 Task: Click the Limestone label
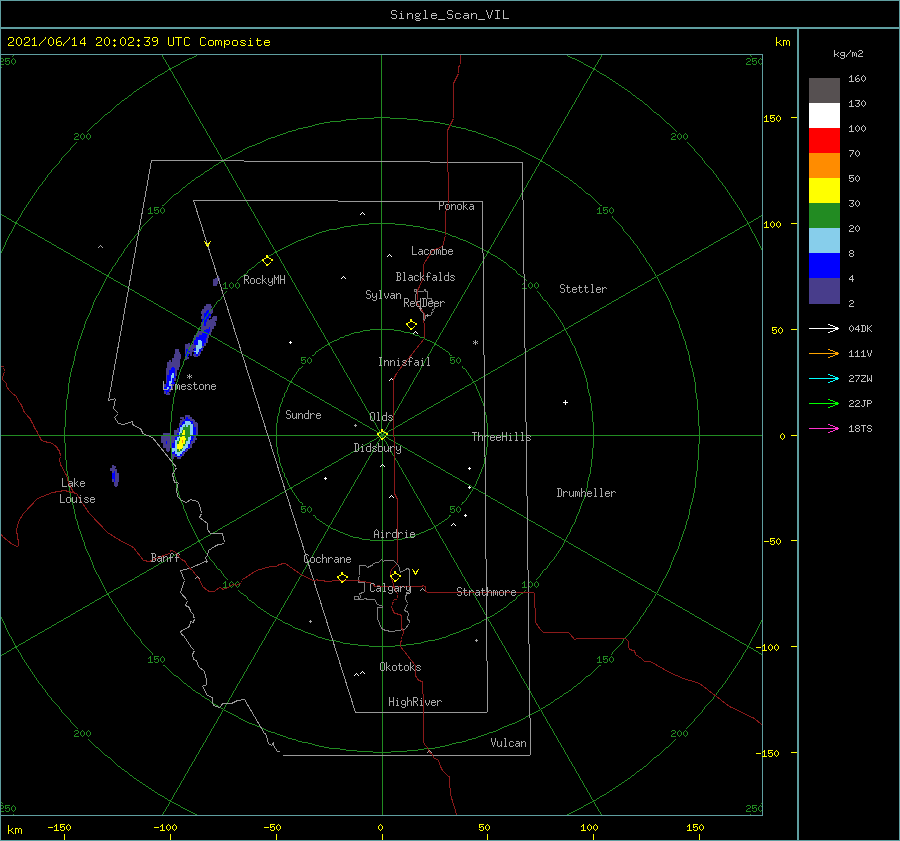pyautogui.click(x=189, y=386)
